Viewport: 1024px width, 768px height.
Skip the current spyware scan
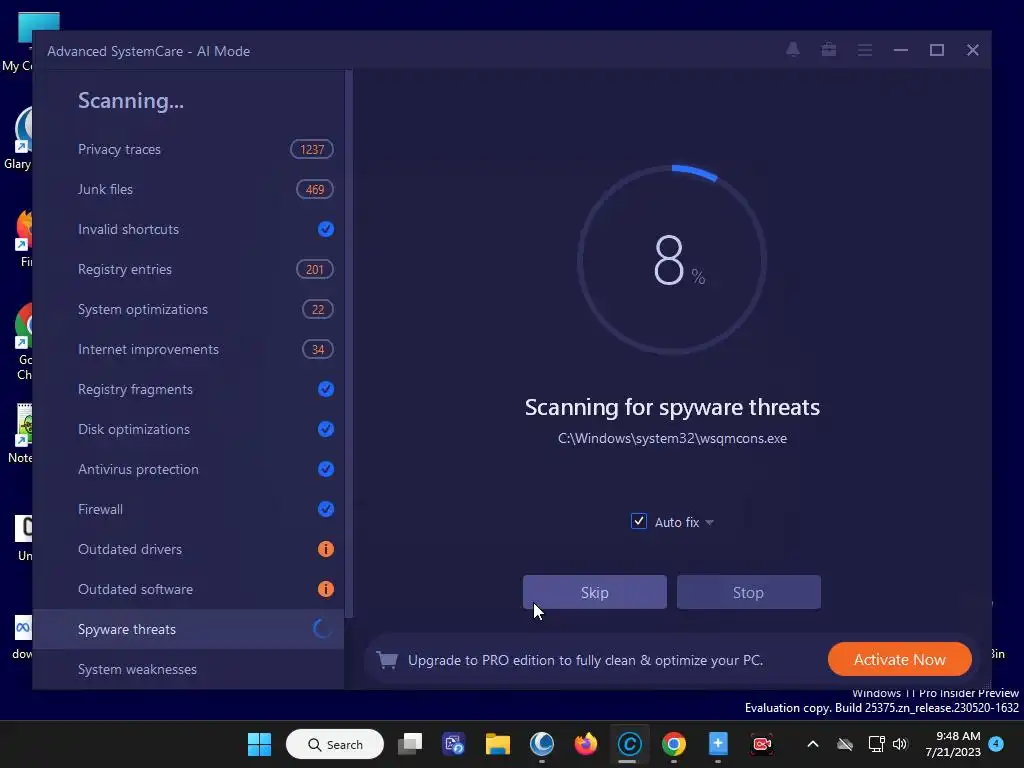coord(594,592)
